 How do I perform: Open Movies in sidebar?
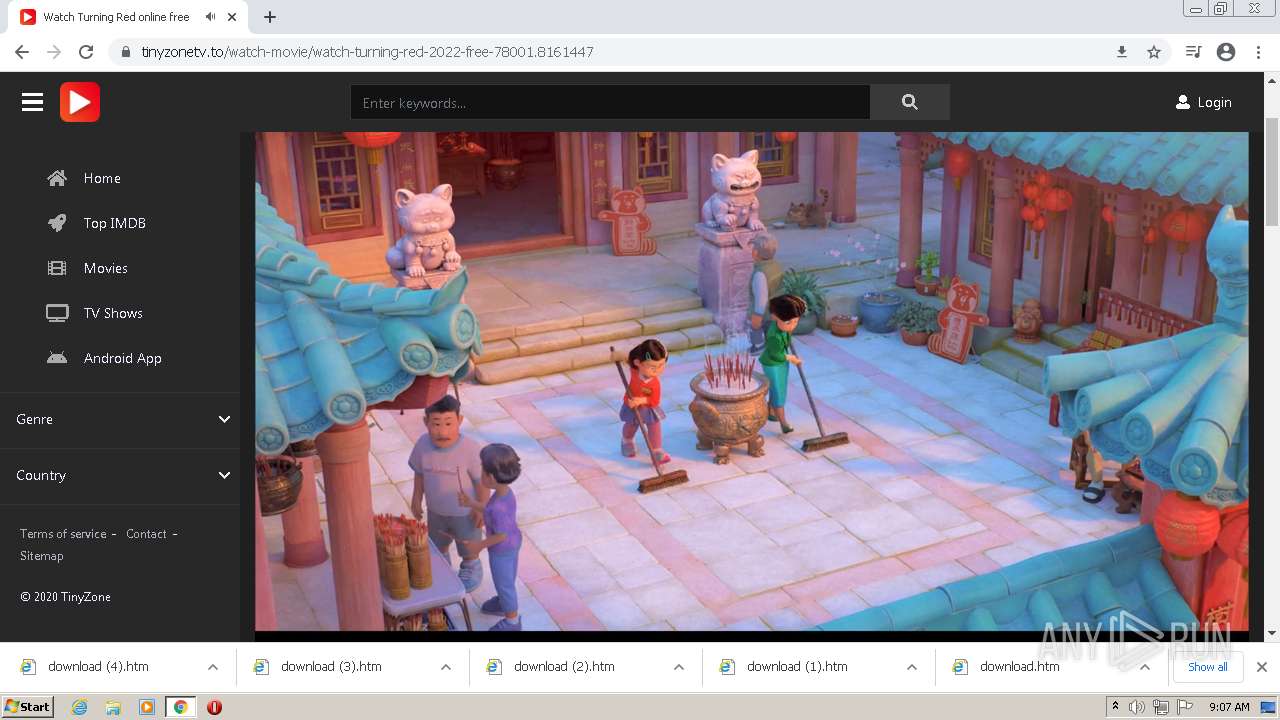106,268
